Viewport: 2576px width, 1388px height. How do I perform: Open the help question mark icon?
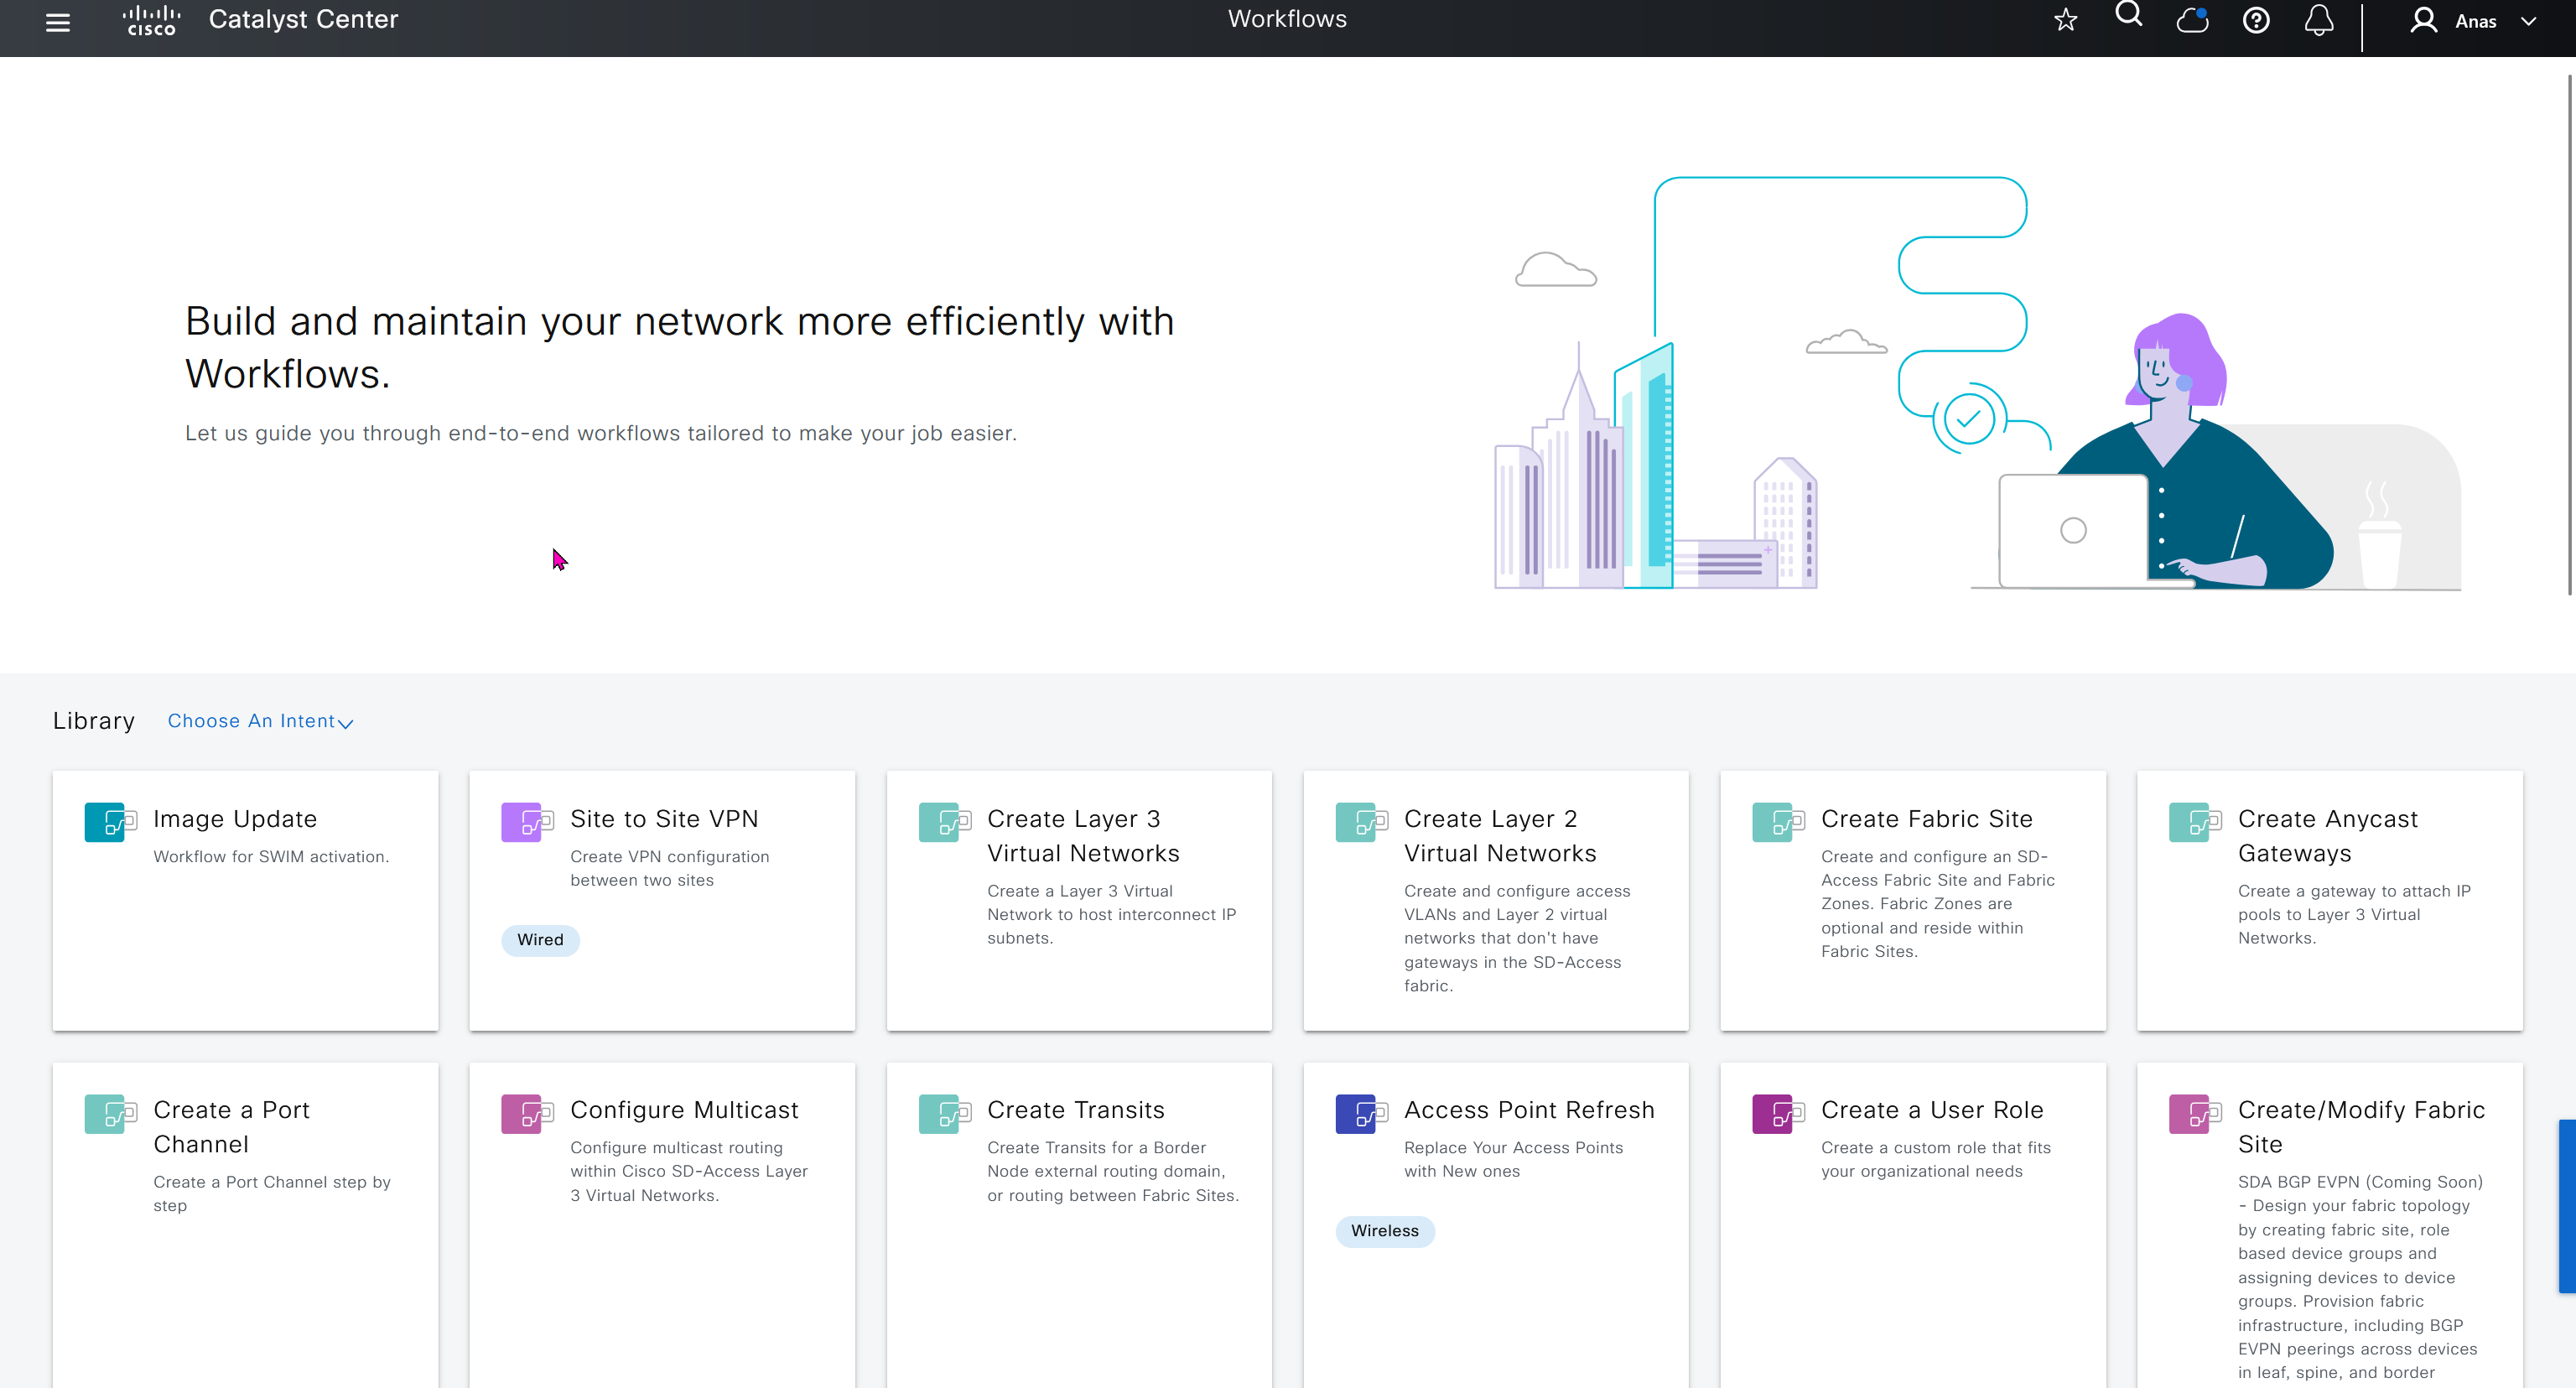(2256, 20)
